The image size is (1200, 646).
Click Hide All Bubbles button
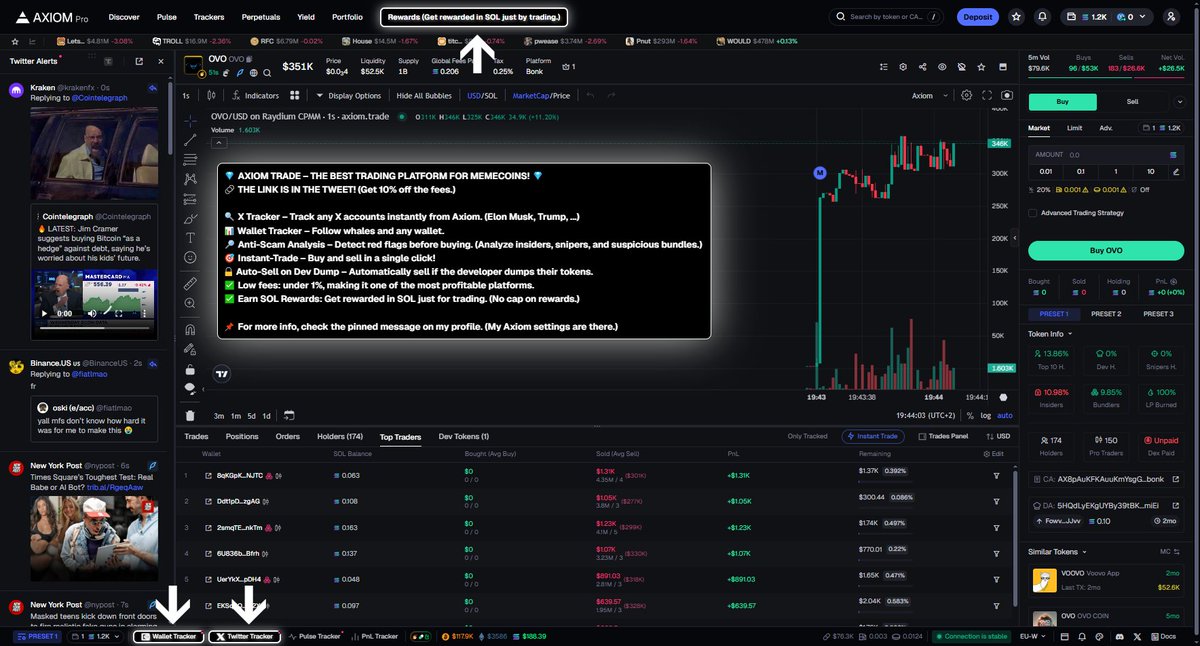[x=424, y=96]
